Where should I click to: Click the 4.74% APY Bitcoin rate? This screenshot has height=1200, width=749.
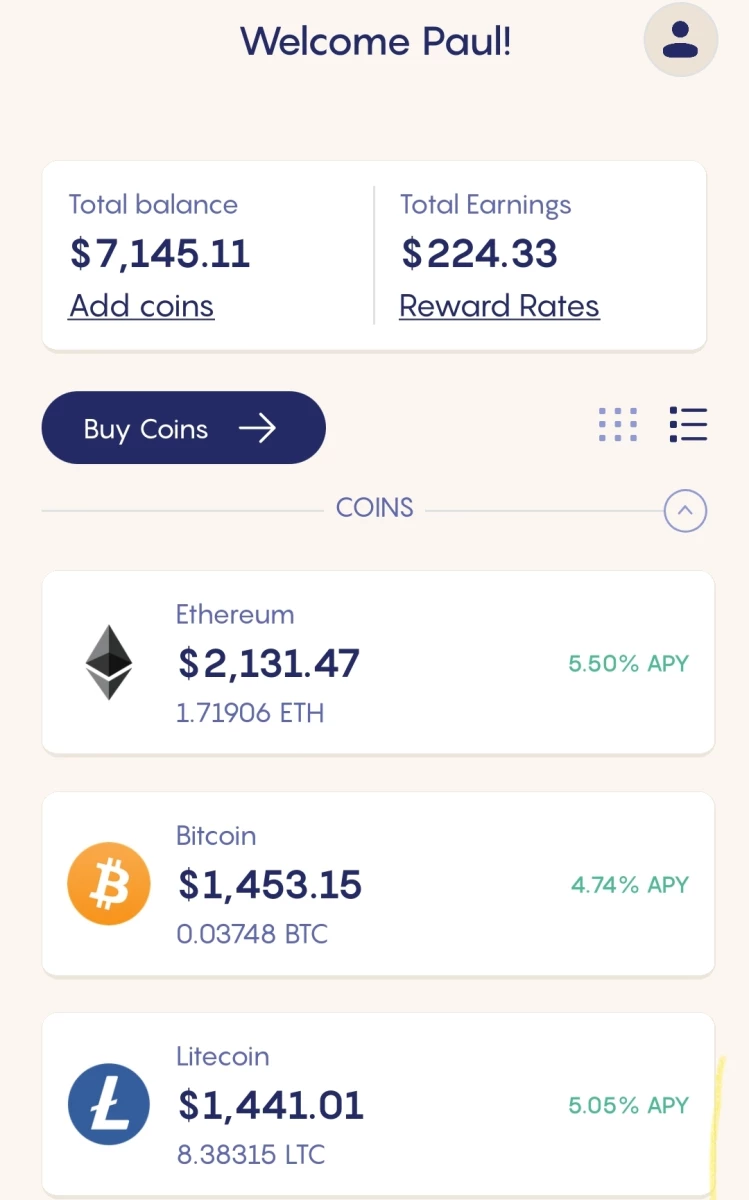(x=630, y=885)
